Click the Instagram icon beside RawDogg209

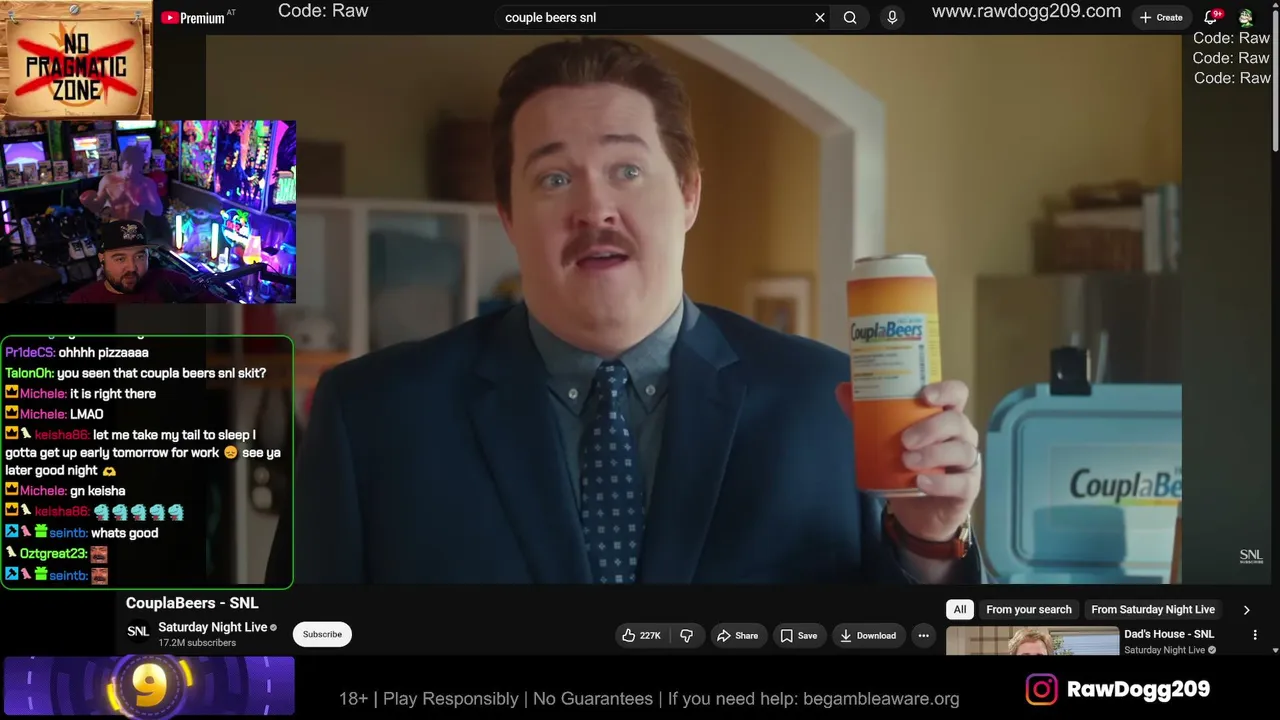click(x=1041, y=689)
